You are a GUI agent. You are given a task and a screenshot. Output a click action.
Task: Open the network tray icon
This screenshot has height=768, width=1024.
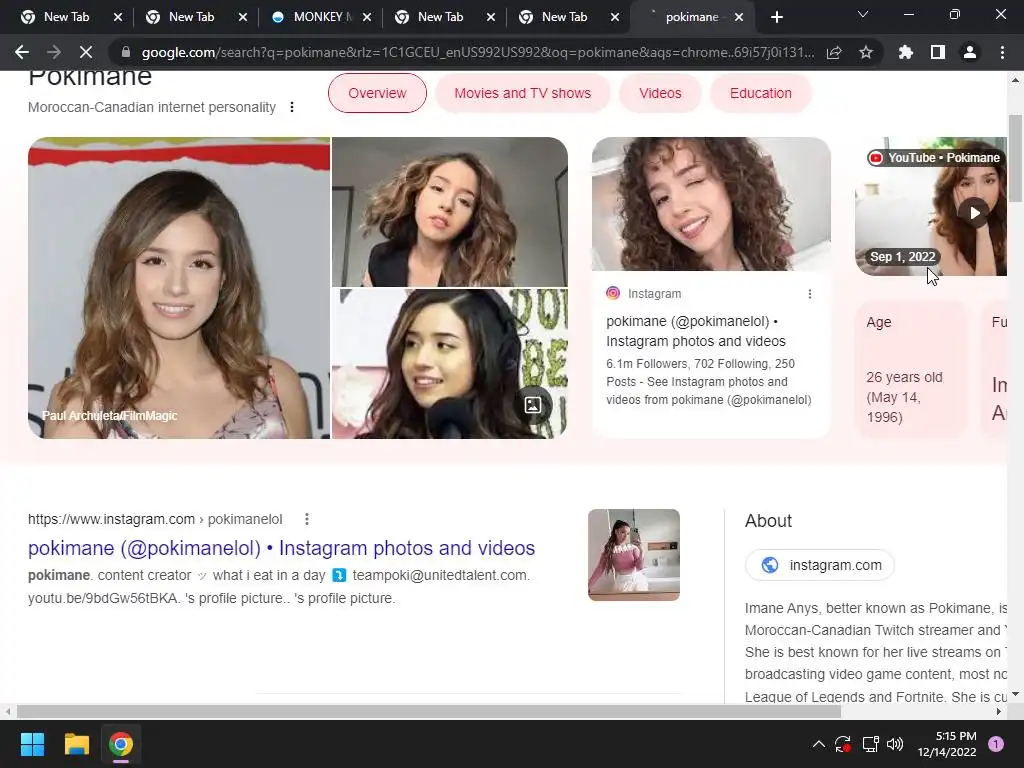pos(871,744)
